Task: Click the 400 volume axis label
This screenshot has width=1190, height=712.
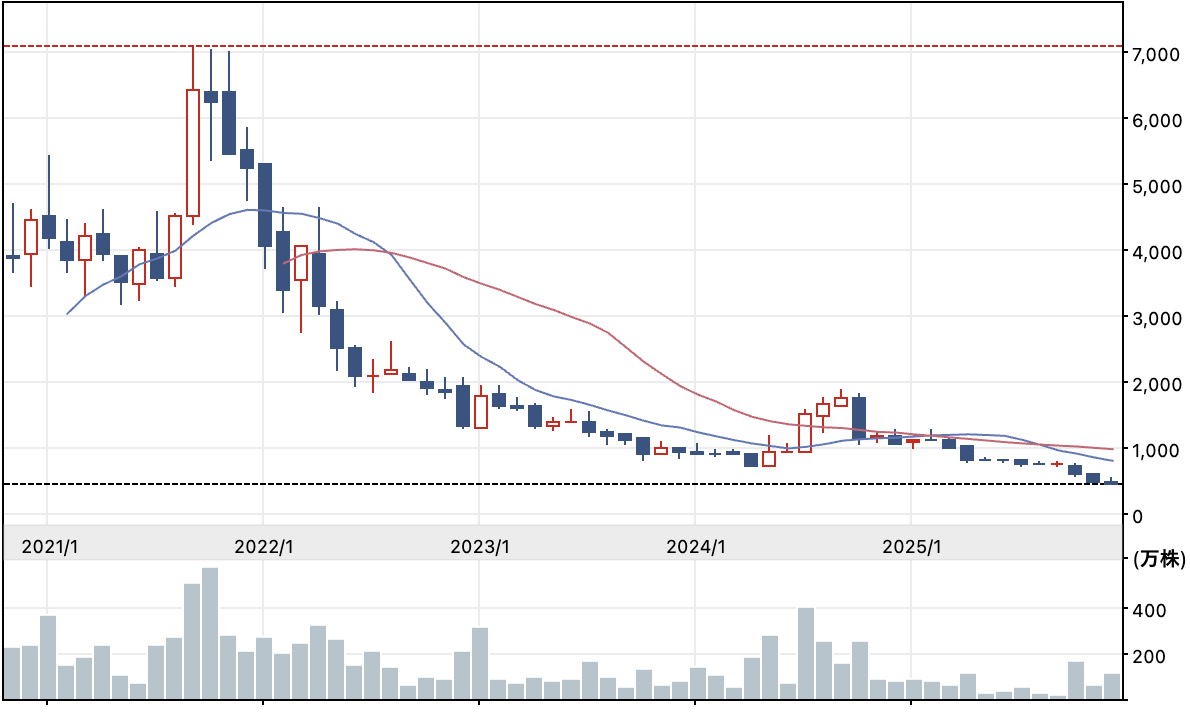Action: click(x=1149, y=610)
